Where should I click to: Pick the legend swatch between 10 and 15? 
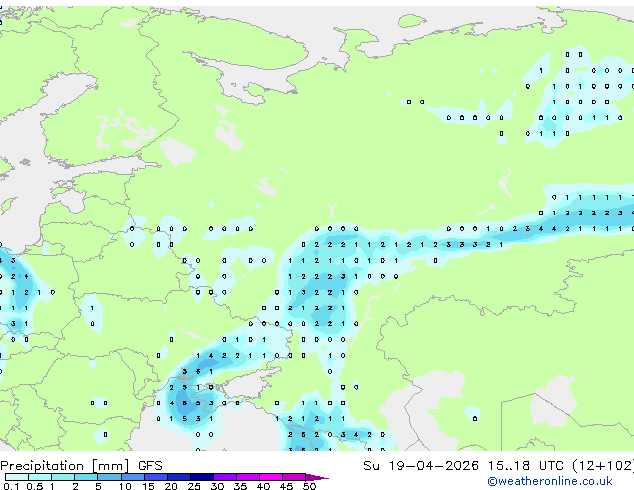tap(133, 477)
